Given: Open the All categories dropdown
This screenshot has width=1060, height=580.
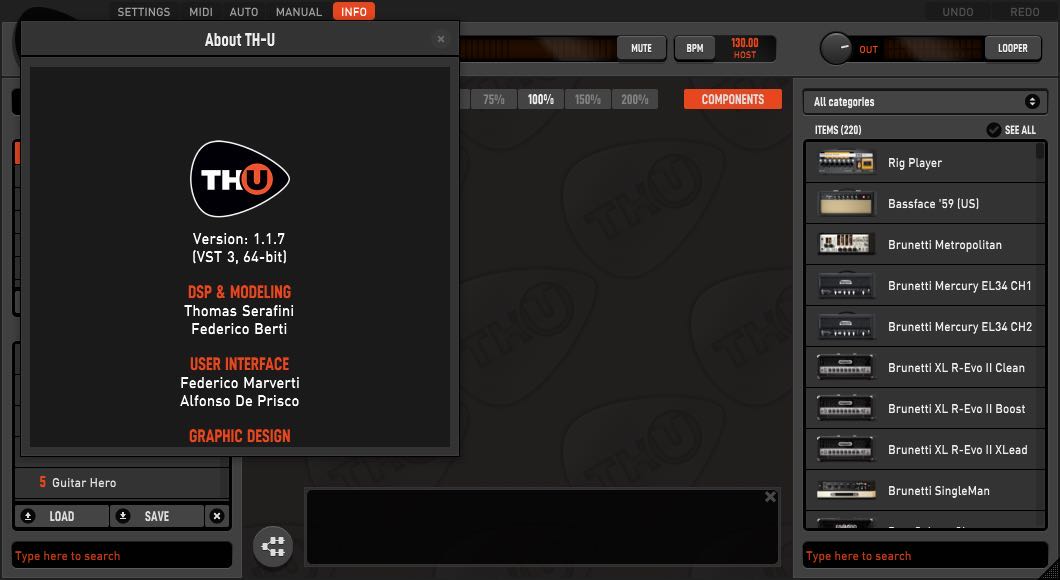Looking at the screenshot, I should (925, 101).
